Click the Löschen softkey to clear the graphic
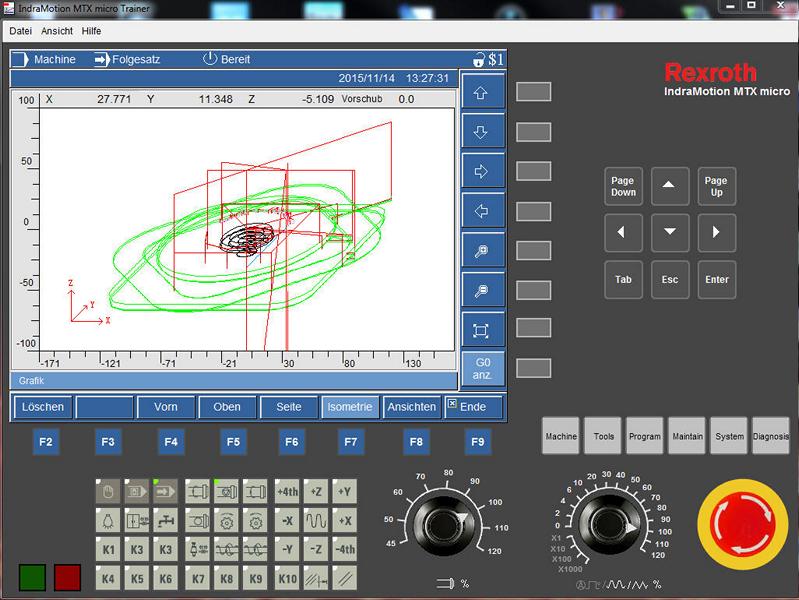Viewport: 799px width, 600px height. (x=43, y=407)
